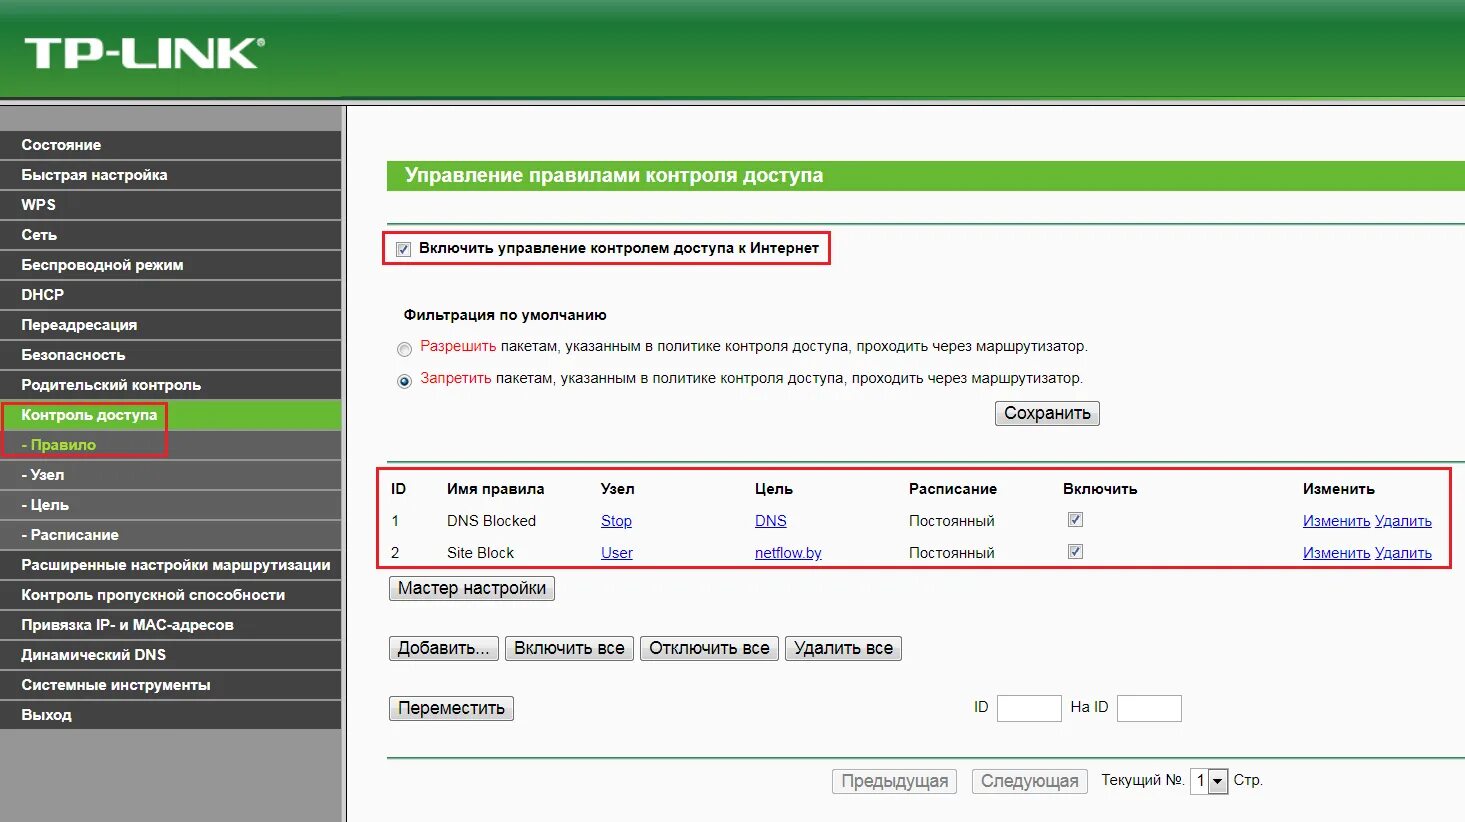
Task: Click Изменить for DNS Blocked rule
Action: coord(1336,521)
